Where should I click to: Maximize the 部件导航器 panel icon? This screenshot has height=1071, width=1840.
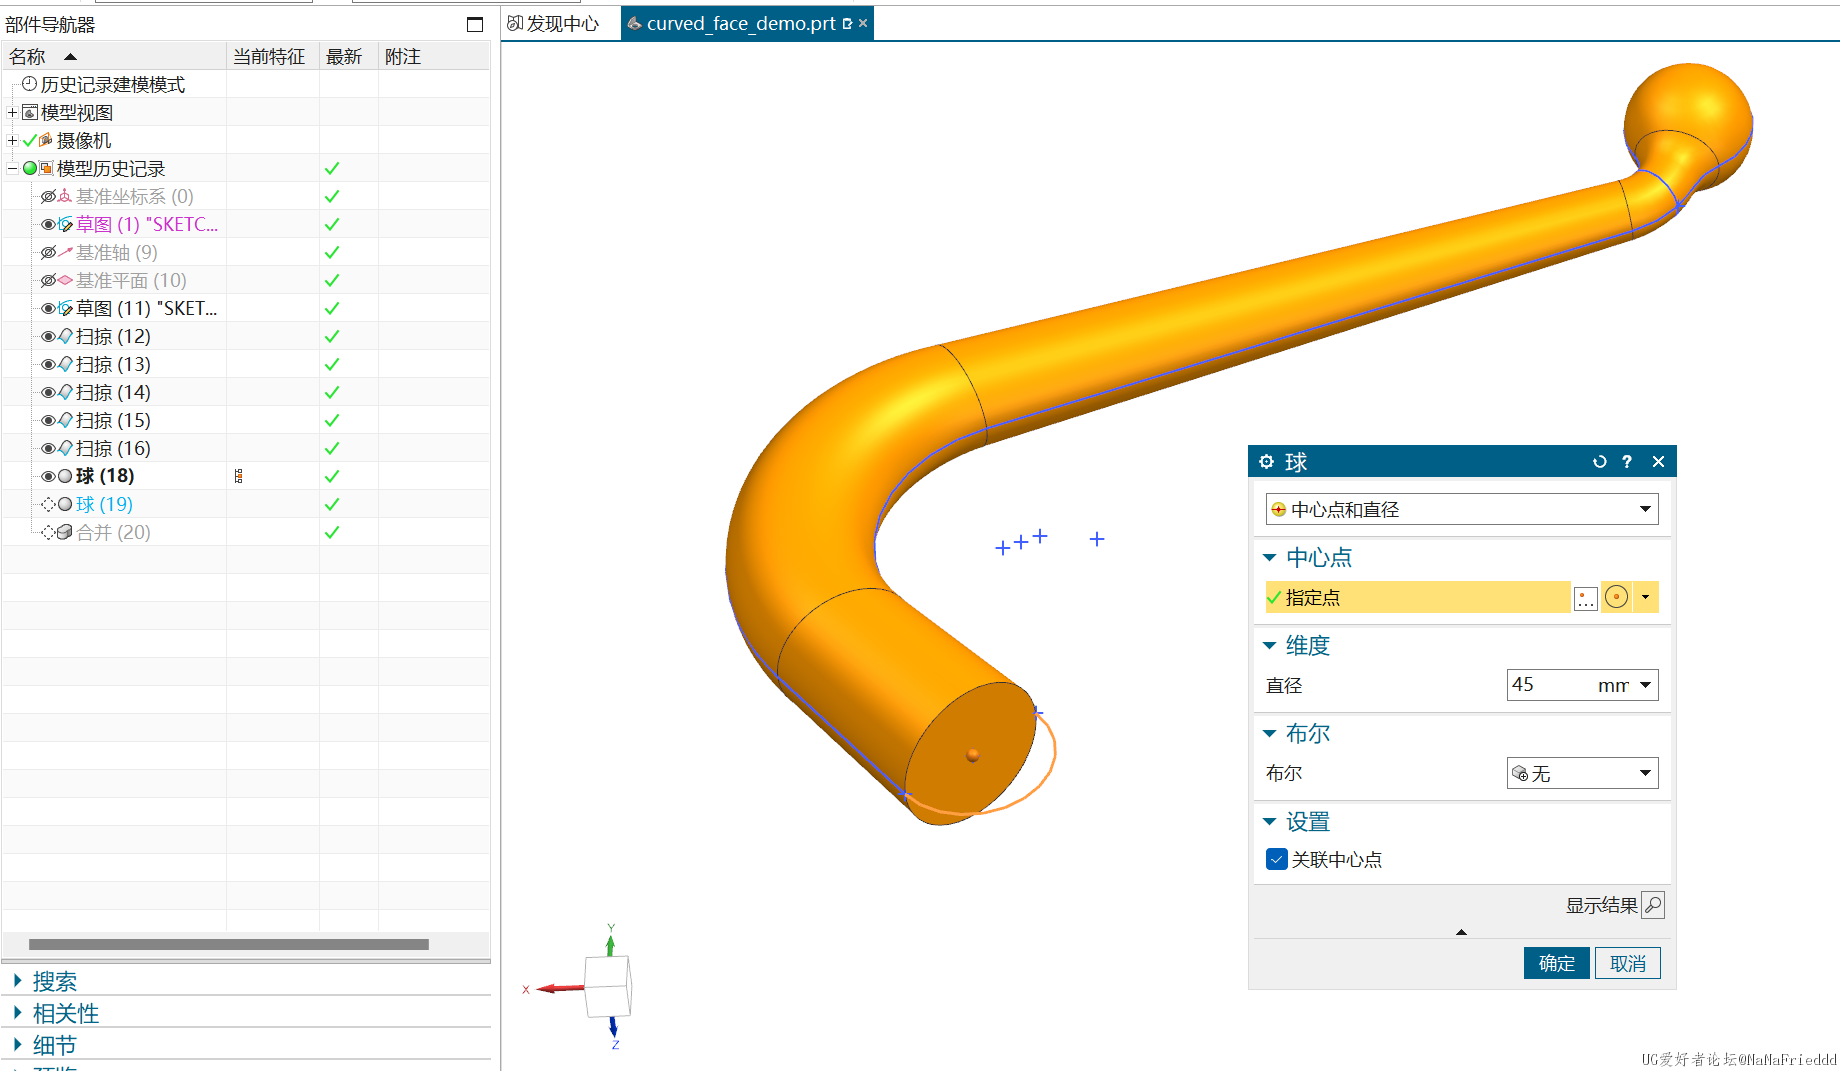click(475, 24)
